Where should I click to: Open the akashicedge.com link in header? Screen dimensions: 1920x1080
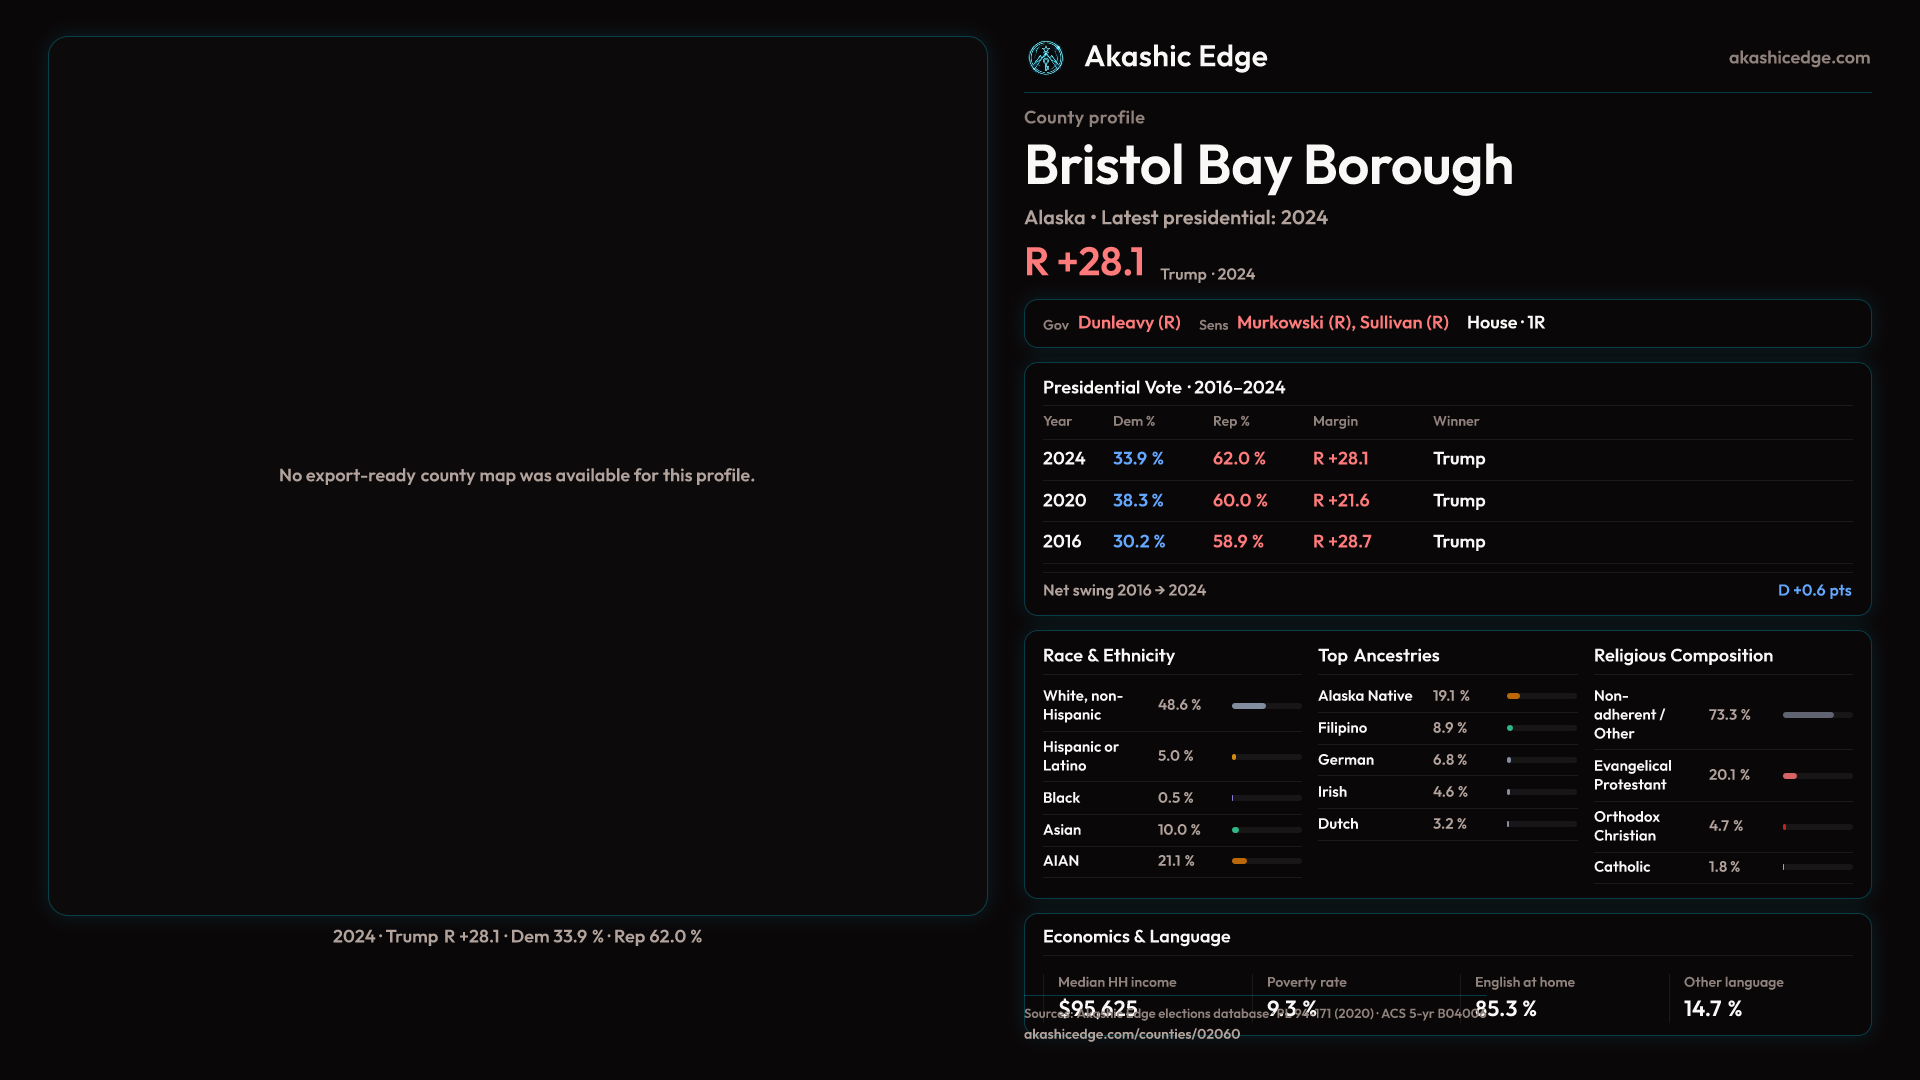1799,58
